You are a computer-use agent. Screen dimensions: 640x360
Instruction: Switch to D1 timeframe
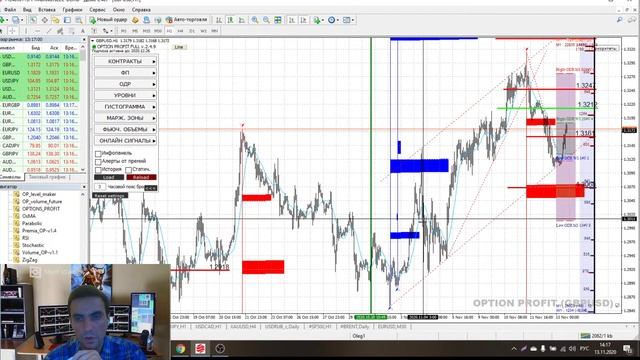point(192,31)
